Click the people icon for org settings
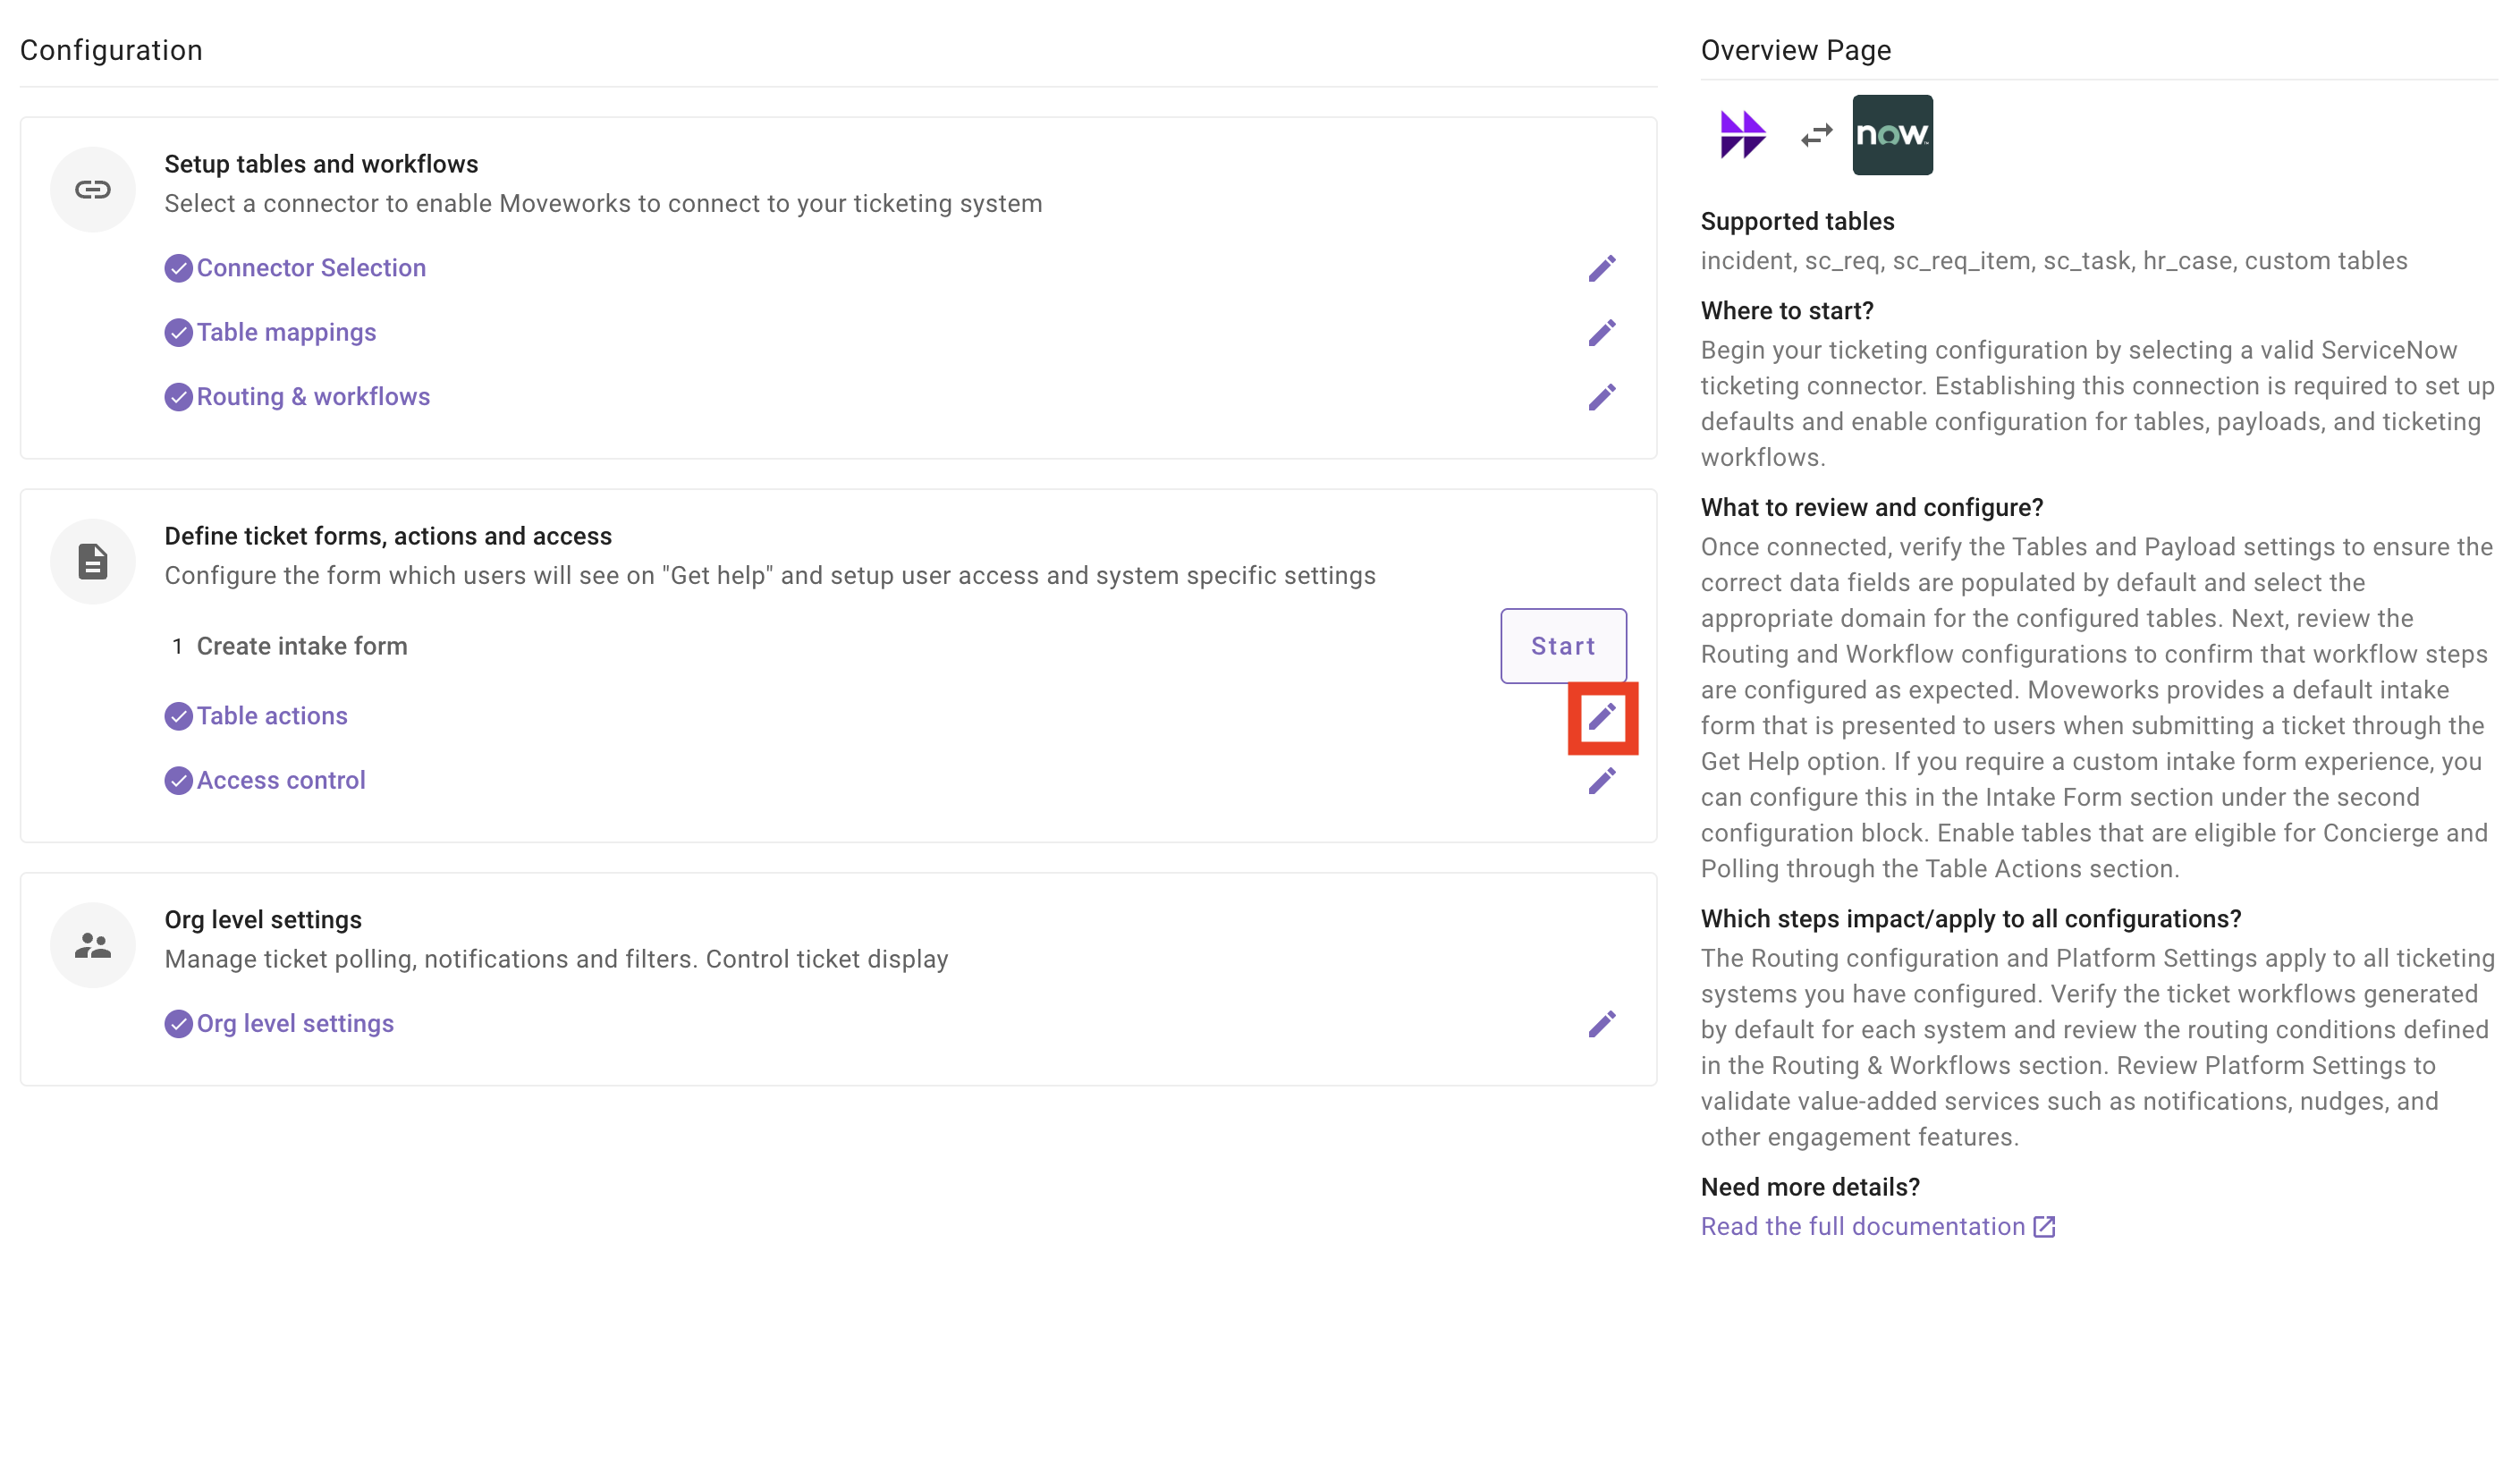Viewport: 2520px width, 1463px height. click(93, 945)
